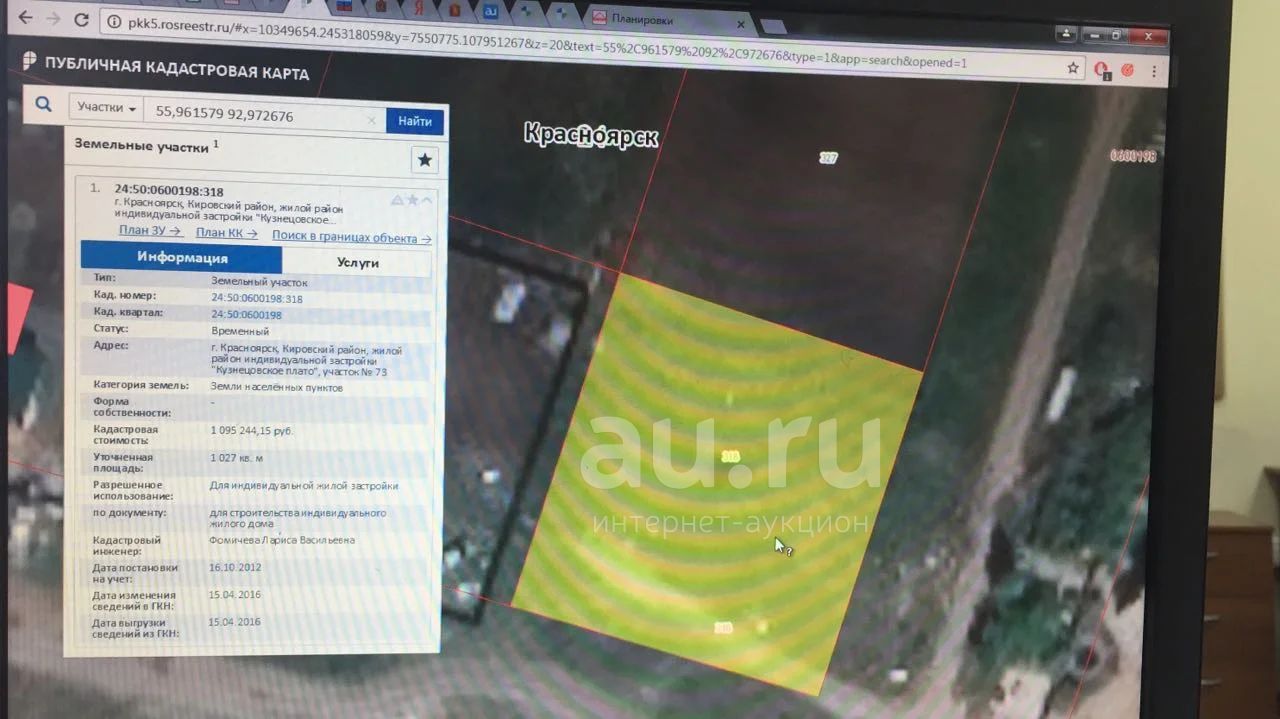This screenshot has width=1280, height=719.
Task: Switch to the blue au browser tab
Action: click(492, 11)
